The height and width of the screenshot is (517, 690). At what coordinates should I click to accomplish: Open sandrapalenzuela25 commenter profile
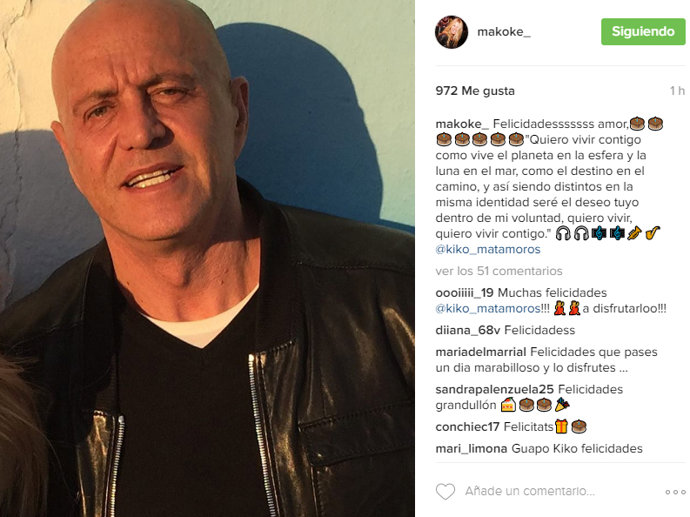(x=494, y=389)
